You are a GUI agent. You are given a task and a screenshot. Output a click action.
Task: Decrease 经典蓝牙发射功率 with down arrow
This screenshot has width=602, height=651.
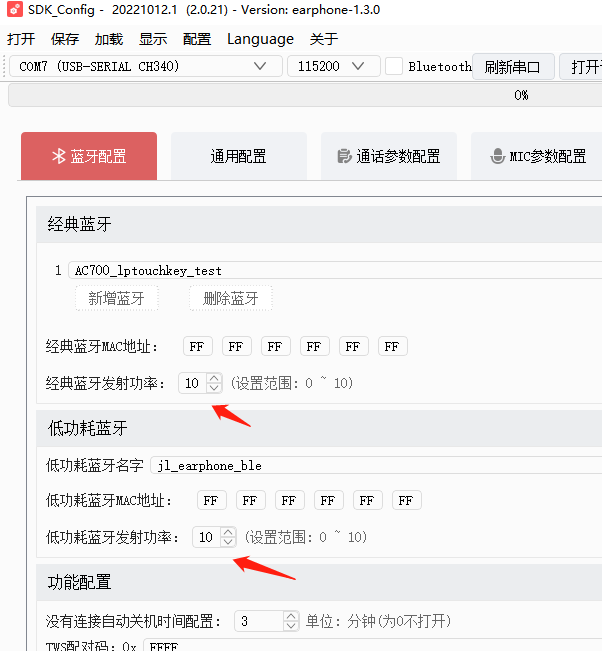coord(214,388)
